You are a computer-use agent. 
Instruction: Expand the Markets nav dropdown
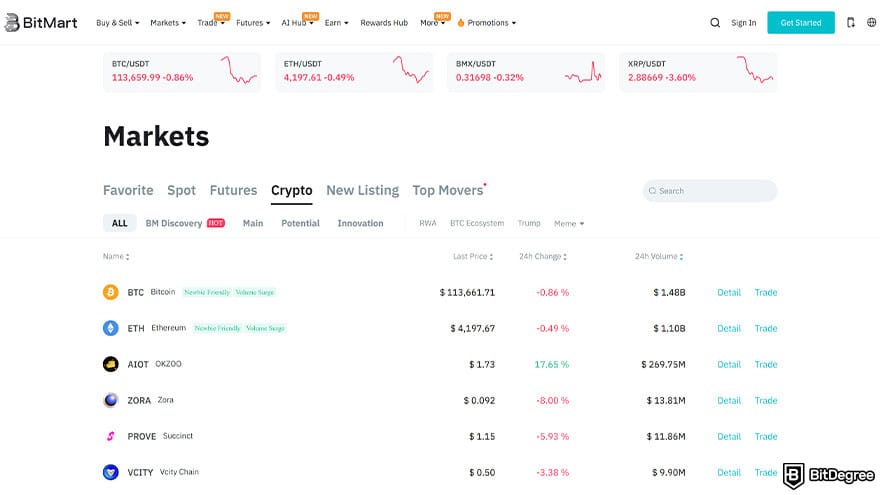(x=168, y=23)
